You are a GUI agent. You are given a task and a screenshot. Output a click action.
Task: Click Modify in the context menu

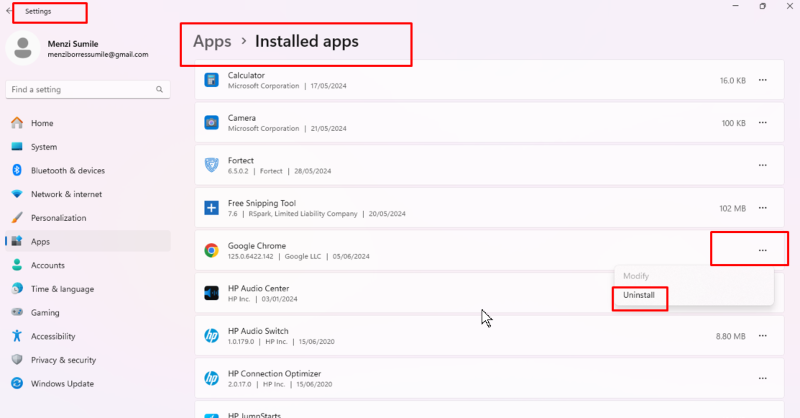[636, 276]
